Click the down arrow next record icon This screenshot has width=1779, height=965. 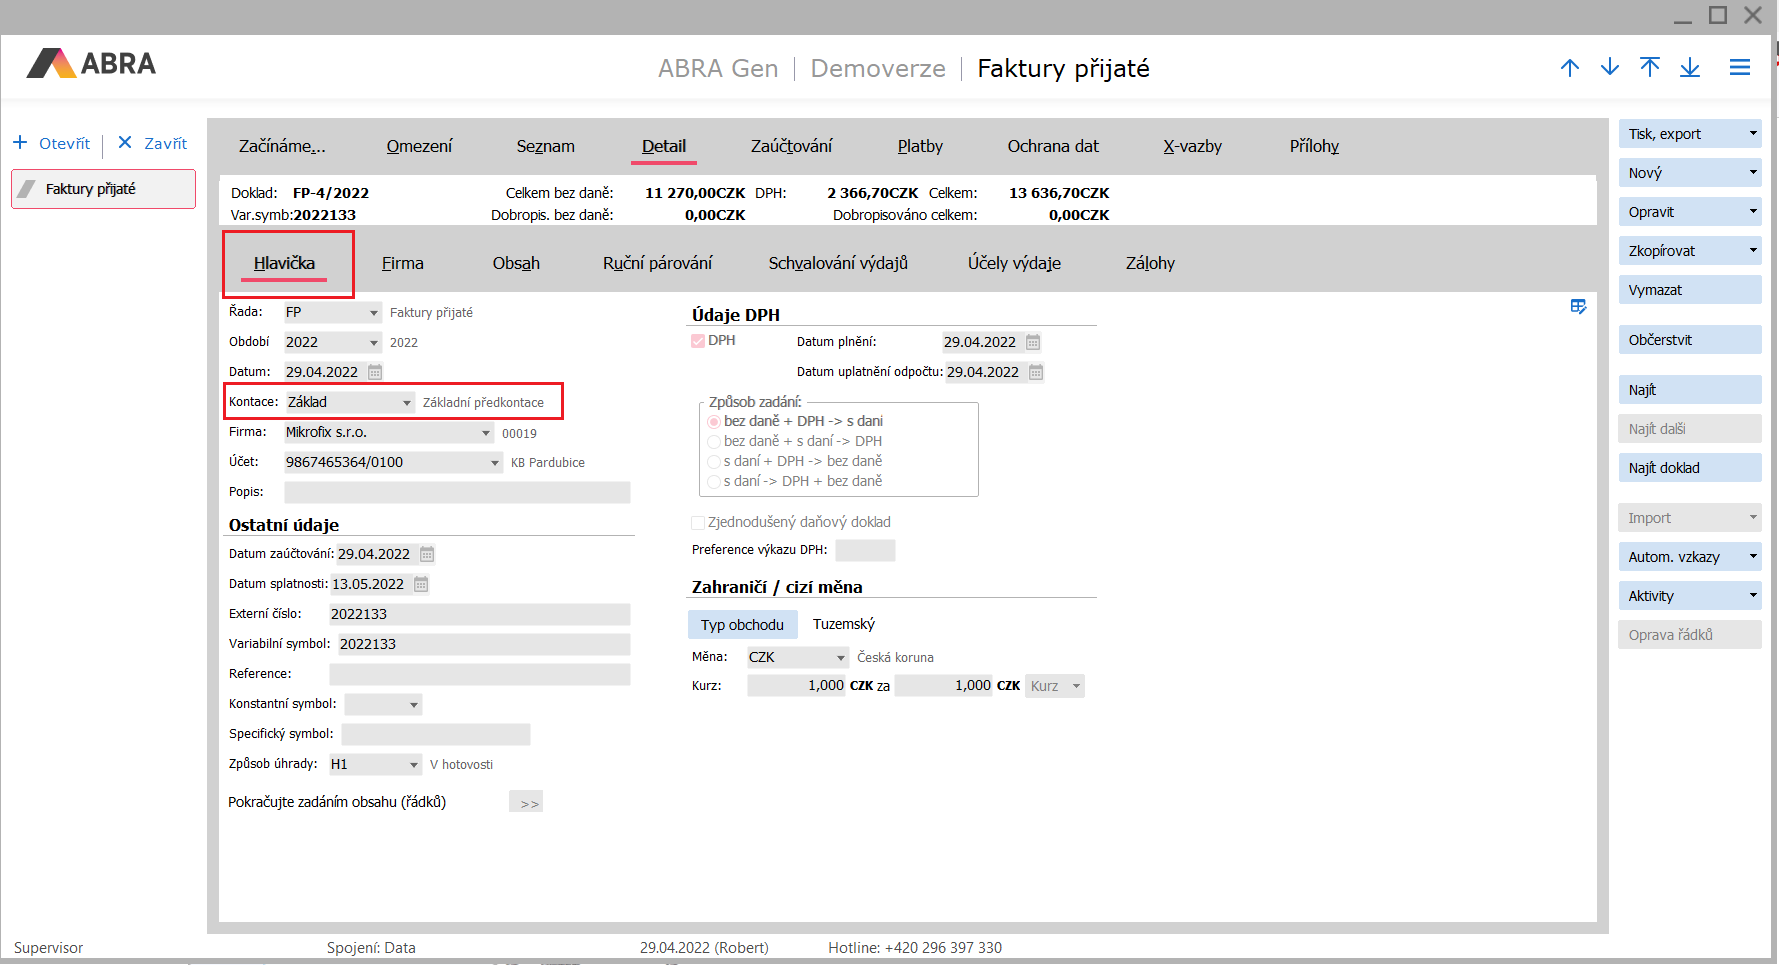1610,68
